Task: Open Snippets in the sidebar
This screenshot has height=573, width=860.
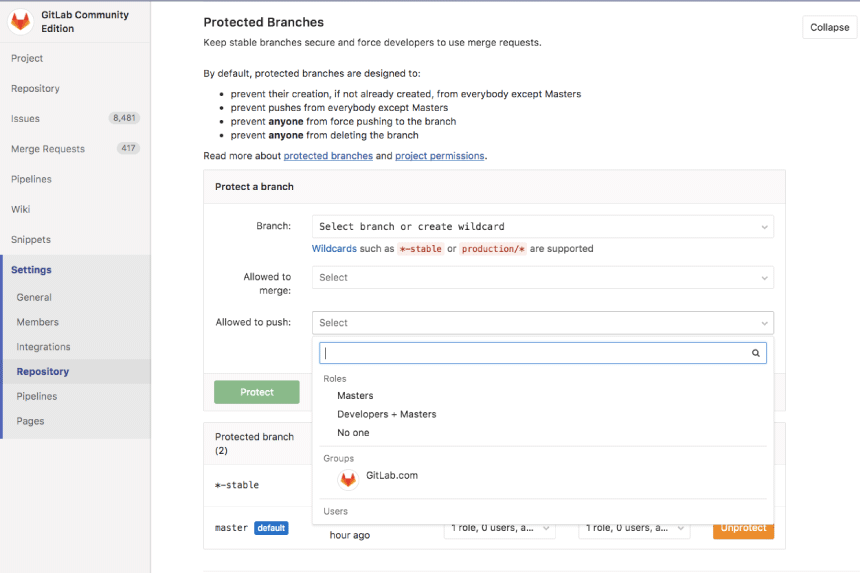Action: (x=31, y=239)
